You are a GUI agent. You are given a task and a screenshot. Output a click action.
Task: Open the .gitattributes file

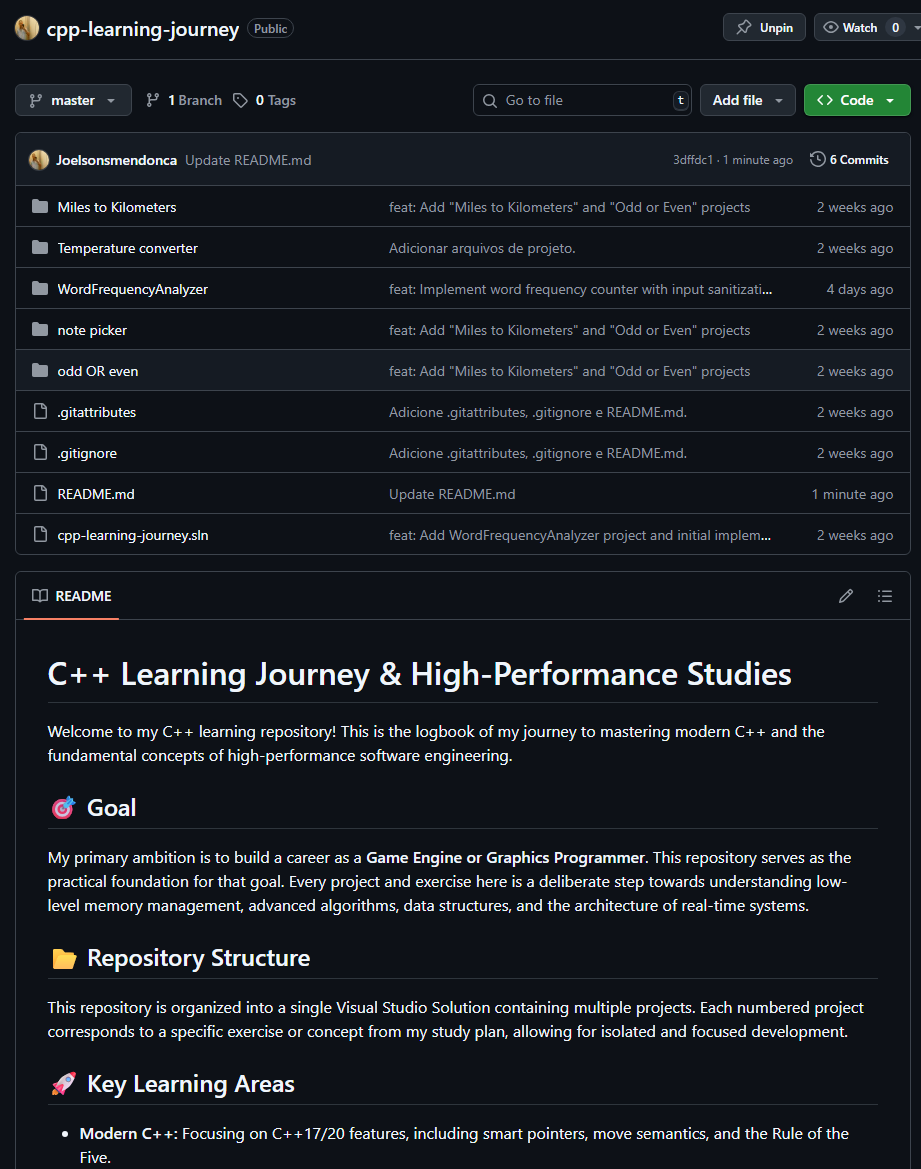pyautogui.click(x=97, y=412)
